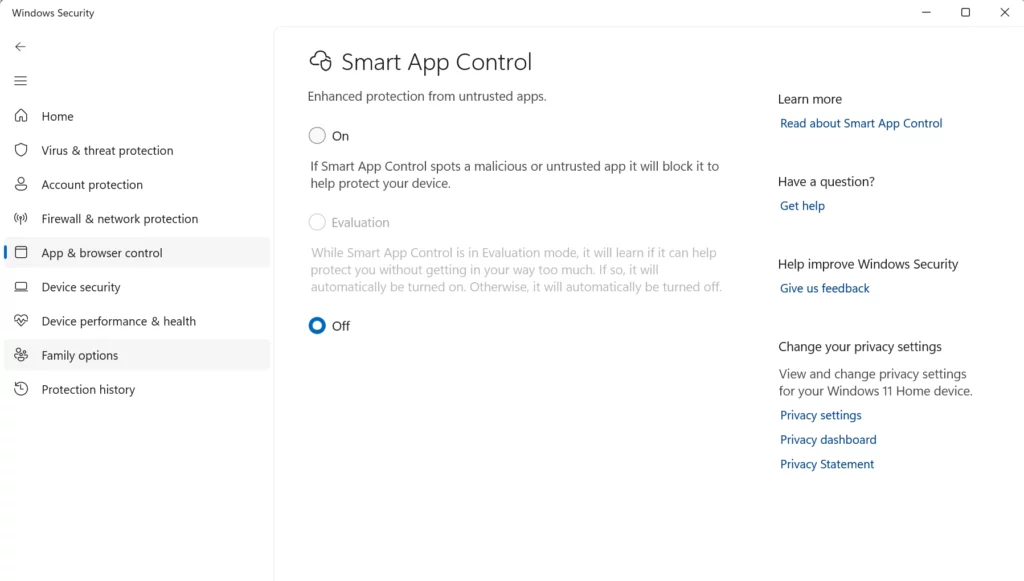This screenshot has width=1024, height=581.
Task: Open Firewall & network protection
Action: click(x=137, y=219)
